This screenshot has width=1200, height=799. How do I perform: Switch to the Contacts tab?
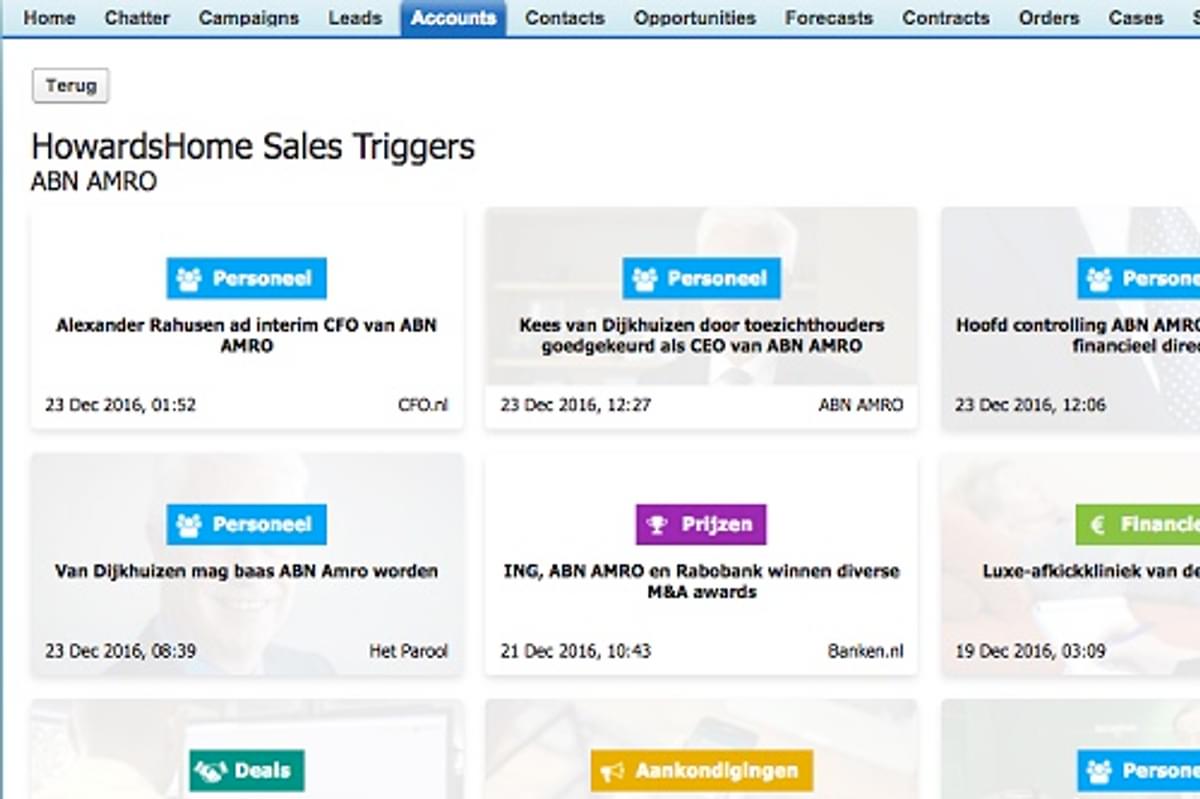[564, 18]
